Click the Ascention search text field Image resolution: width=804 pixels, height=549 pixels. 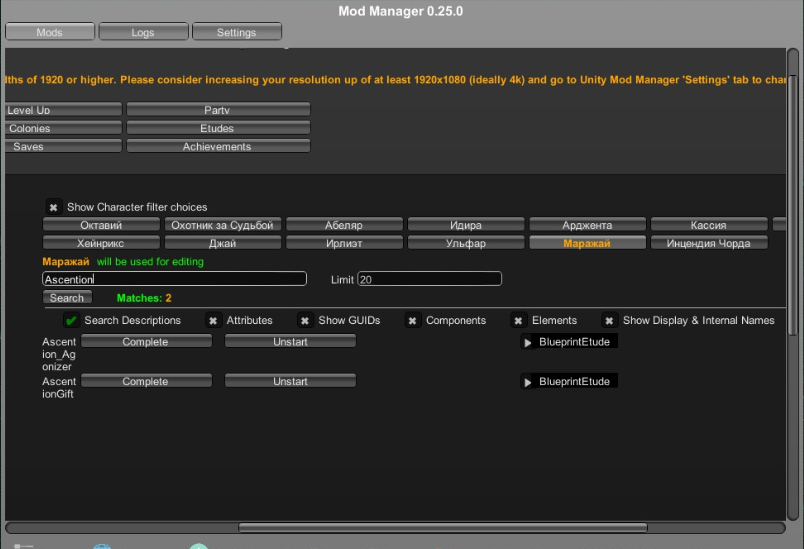tap(174, 280)
